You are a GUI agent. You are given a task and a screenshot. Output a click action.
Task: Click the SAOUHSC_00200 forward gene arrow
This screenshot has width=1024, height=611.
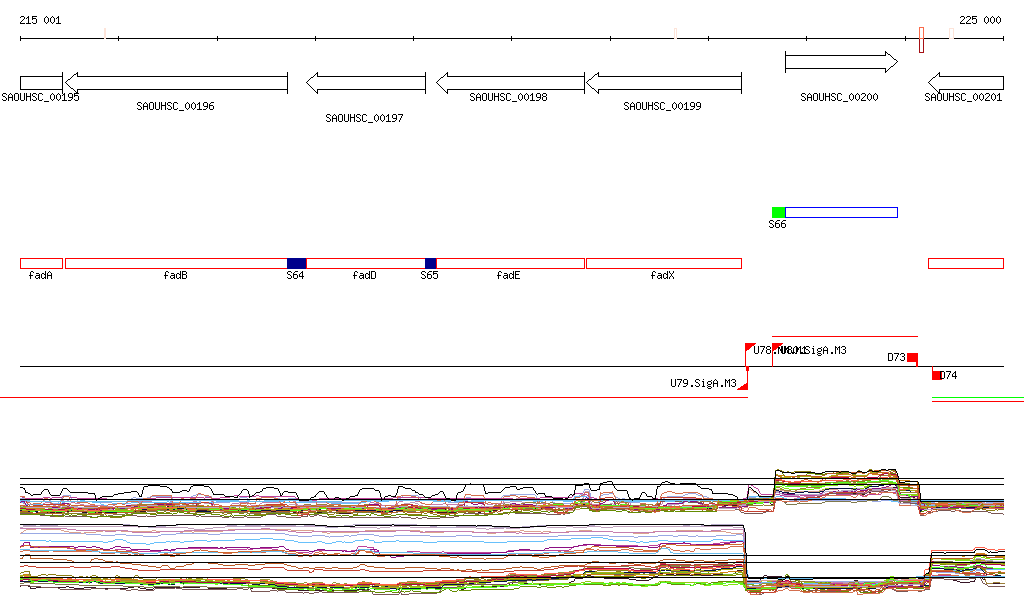tap(841, 62)
